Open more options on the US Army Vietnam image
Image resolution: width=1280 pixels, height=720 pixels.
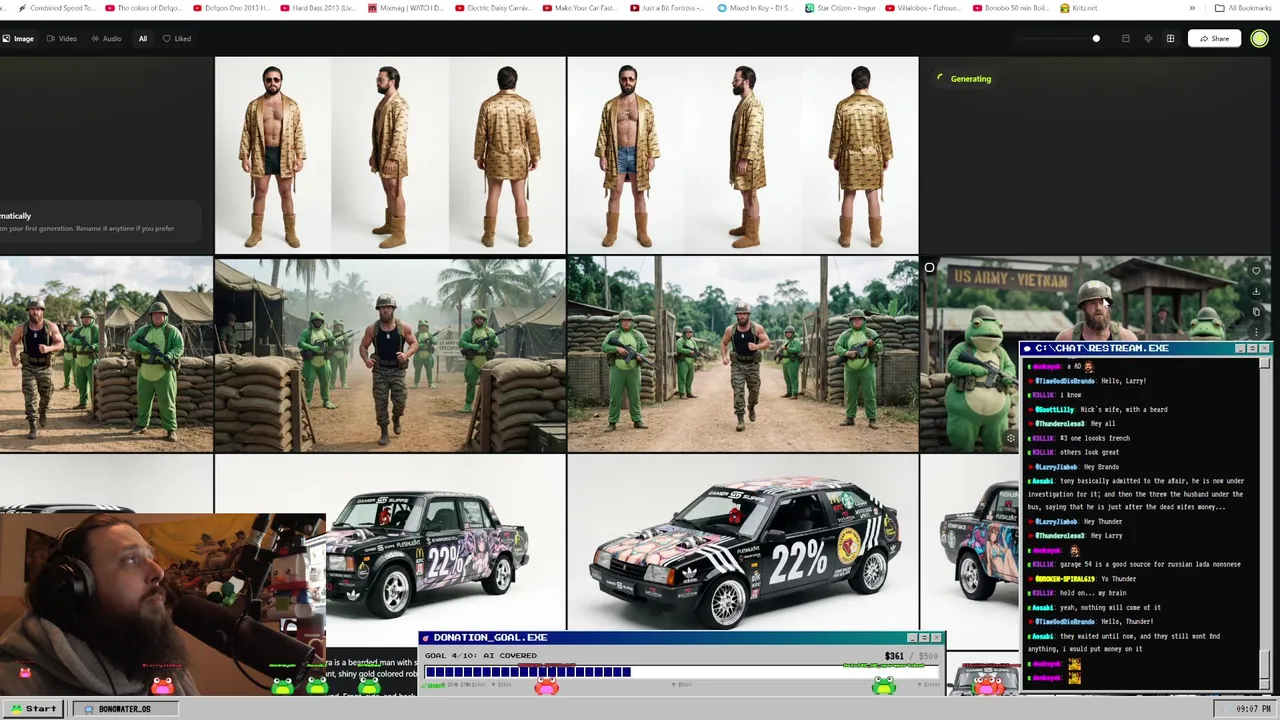click(x=1256, y=331)
